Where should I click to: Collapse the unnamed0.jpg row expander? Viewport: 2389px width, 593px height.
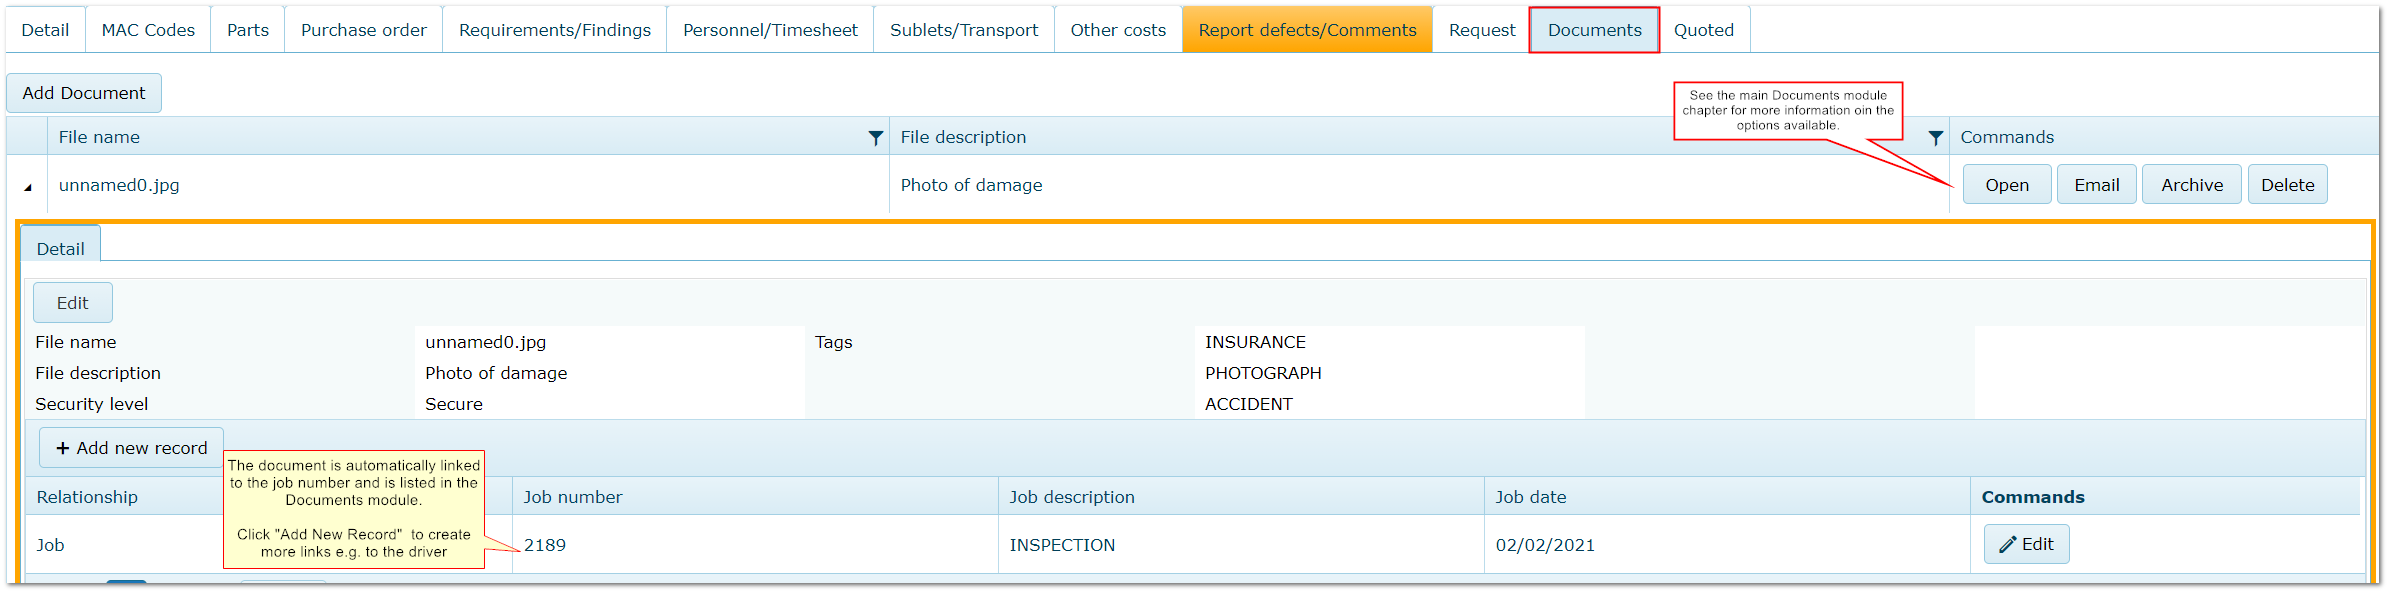click(x=28, y=187)
